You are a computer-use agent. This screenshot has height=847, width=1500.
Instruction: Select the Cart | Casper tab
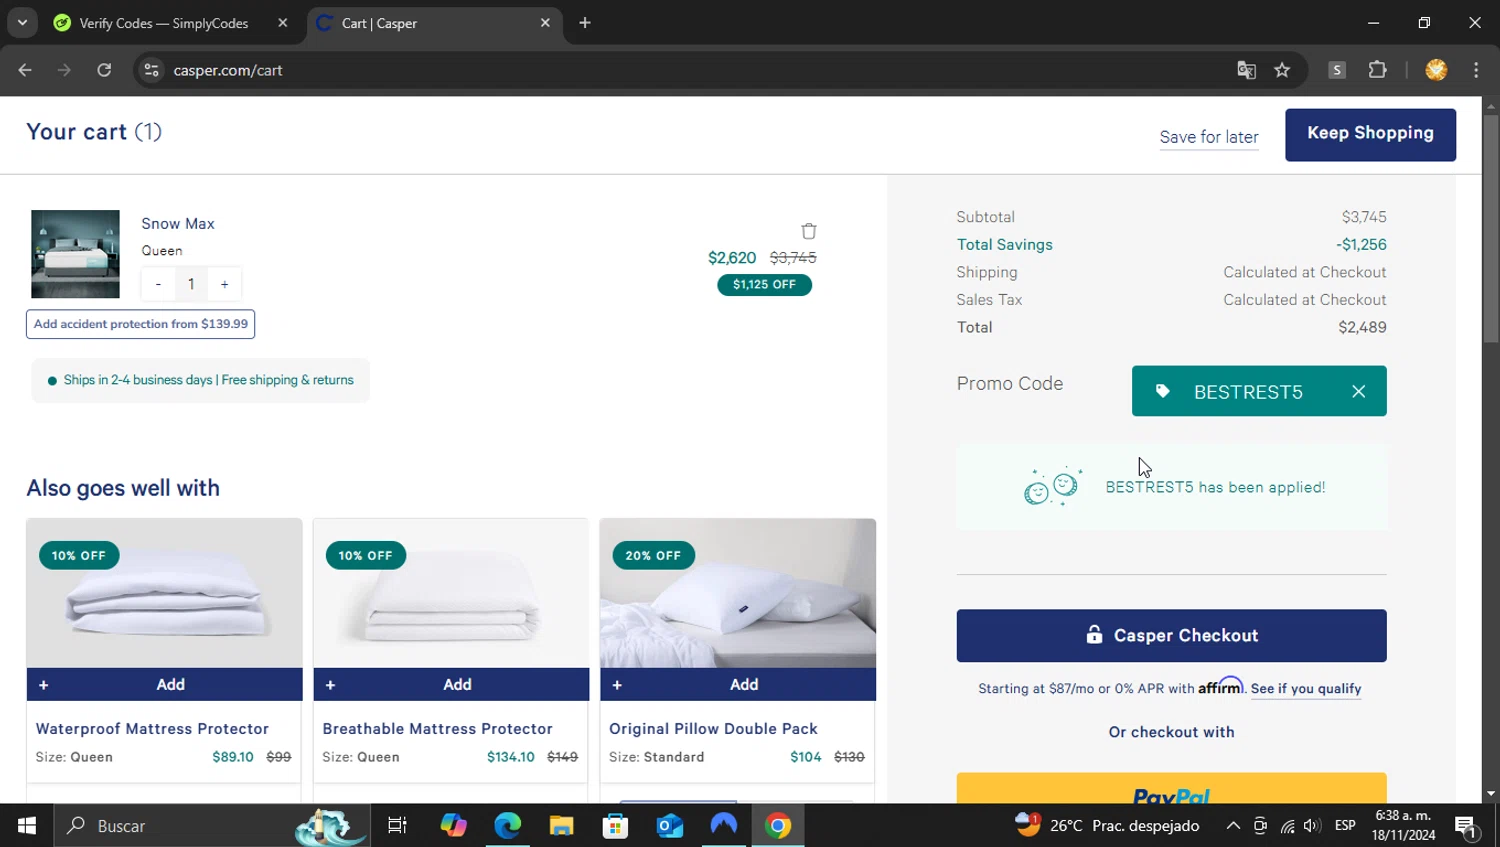435,23
